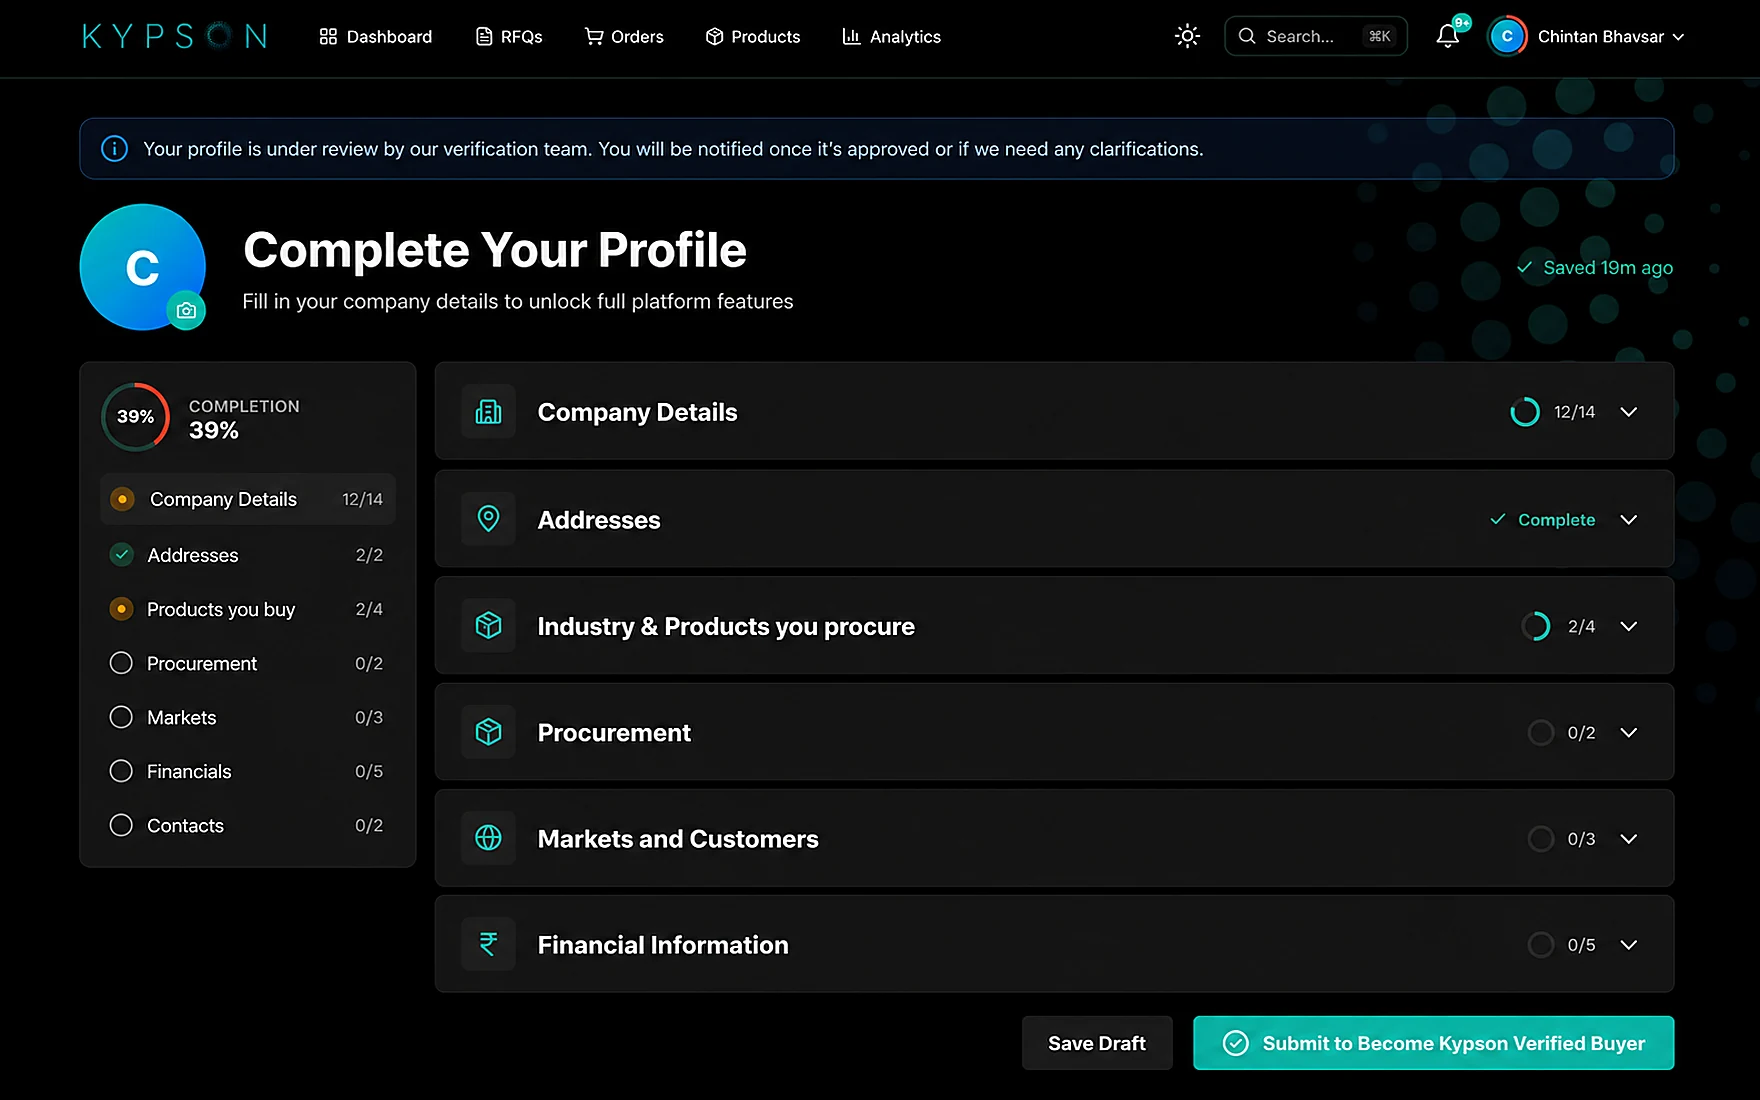Click the Industry & Products 2/4 progress ring
1760x1100 pixels.
[1536, 626]
